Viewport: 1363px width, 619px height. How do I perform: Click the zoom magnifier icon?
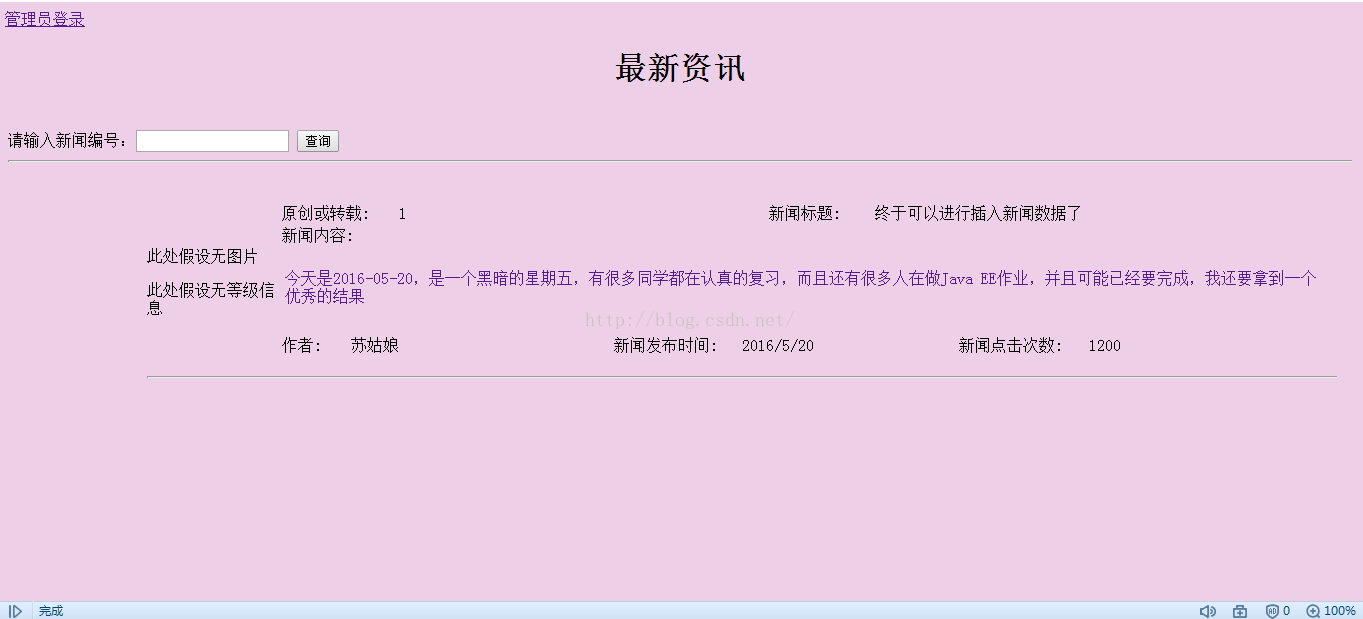coord(1313,611)
